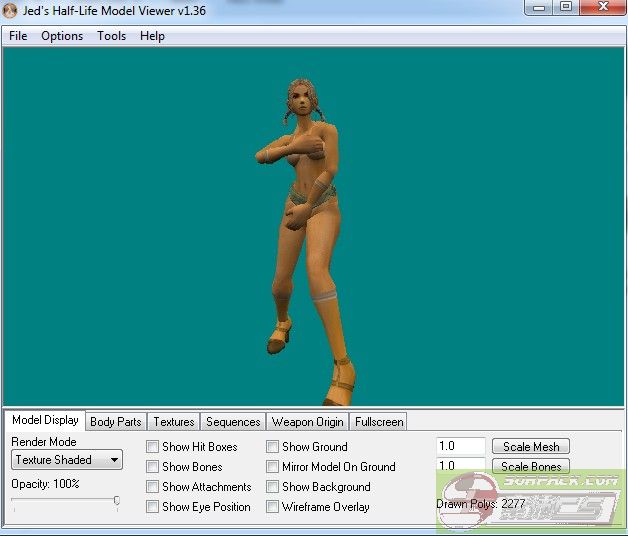The height and width of the screenshot is (536, 628).
Task: Switch to the Weapon Origin tab
Action: (x=308, y=422)
